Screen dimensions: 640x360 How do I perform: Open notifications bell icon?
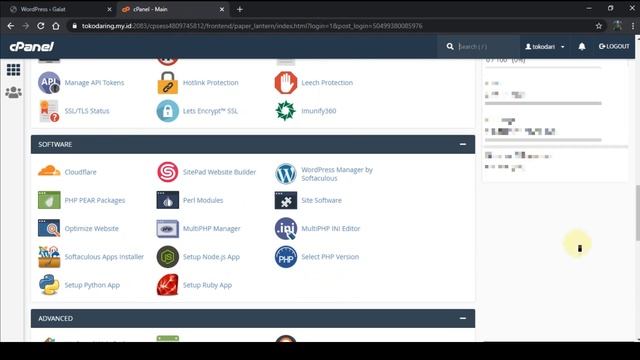pos(582,47)
